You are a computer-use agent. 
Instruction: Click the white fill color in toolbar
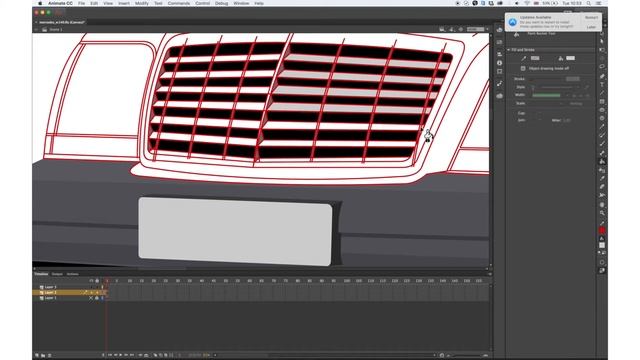pyautogui.click(x=602, y=245)
